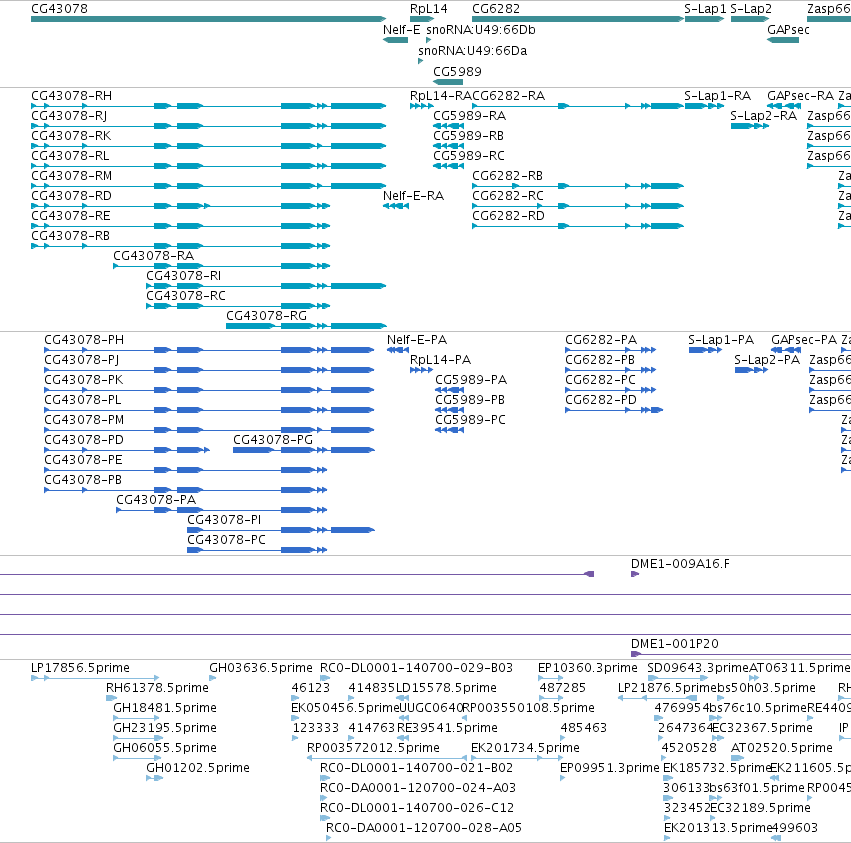The height and width of the screenshot is (843, 851).
Task: Select the snoRNA:U49:66Db label
Action: pos(481,30)
